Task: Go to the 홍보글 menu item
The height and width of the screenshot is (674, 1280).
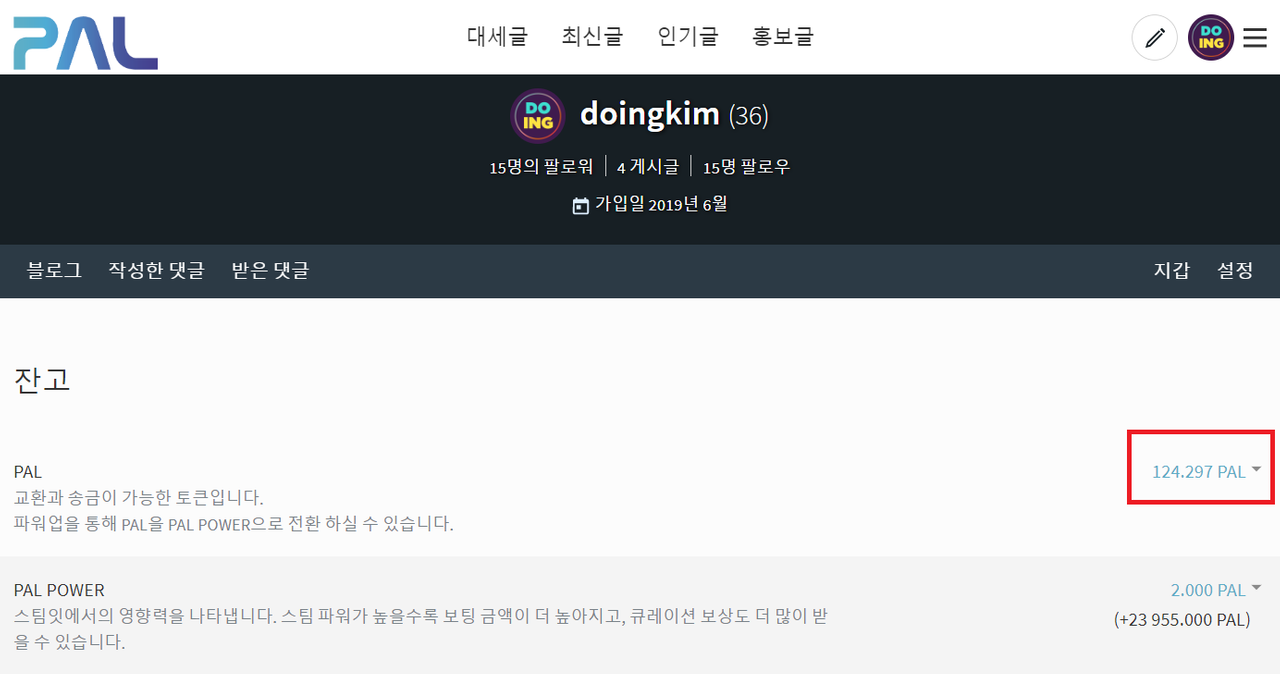Action: [x=783, y=37]
